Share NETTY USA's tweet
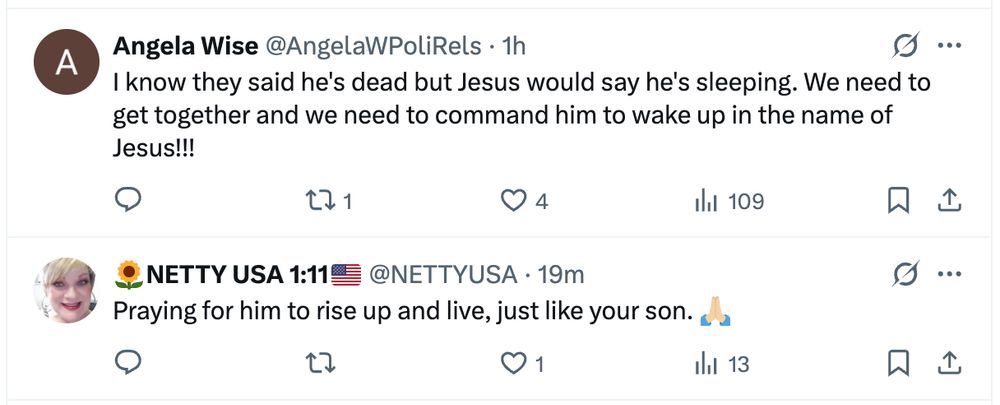 [947, 363]
